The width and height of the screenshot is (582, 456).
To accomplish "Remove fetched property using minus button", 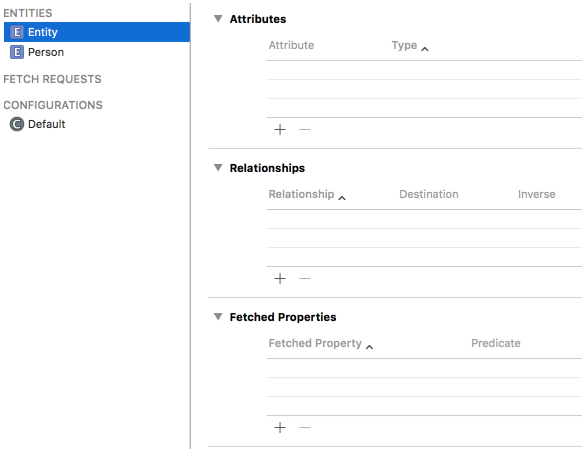I will pos(305,427).
